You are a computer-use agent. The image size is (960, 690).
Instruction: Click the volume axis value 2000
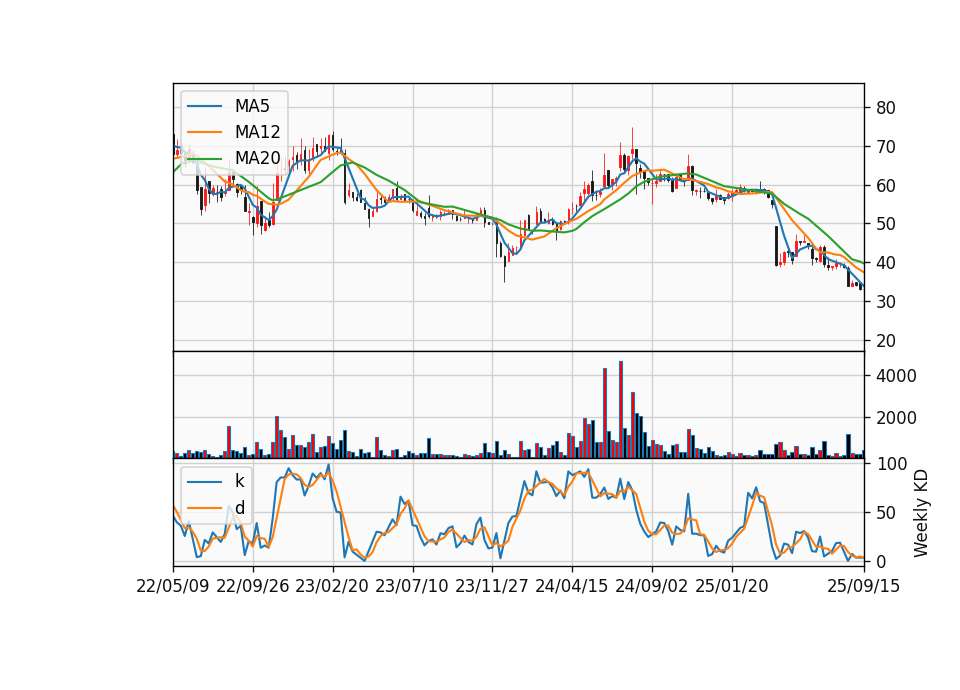[x=896, y=418]
